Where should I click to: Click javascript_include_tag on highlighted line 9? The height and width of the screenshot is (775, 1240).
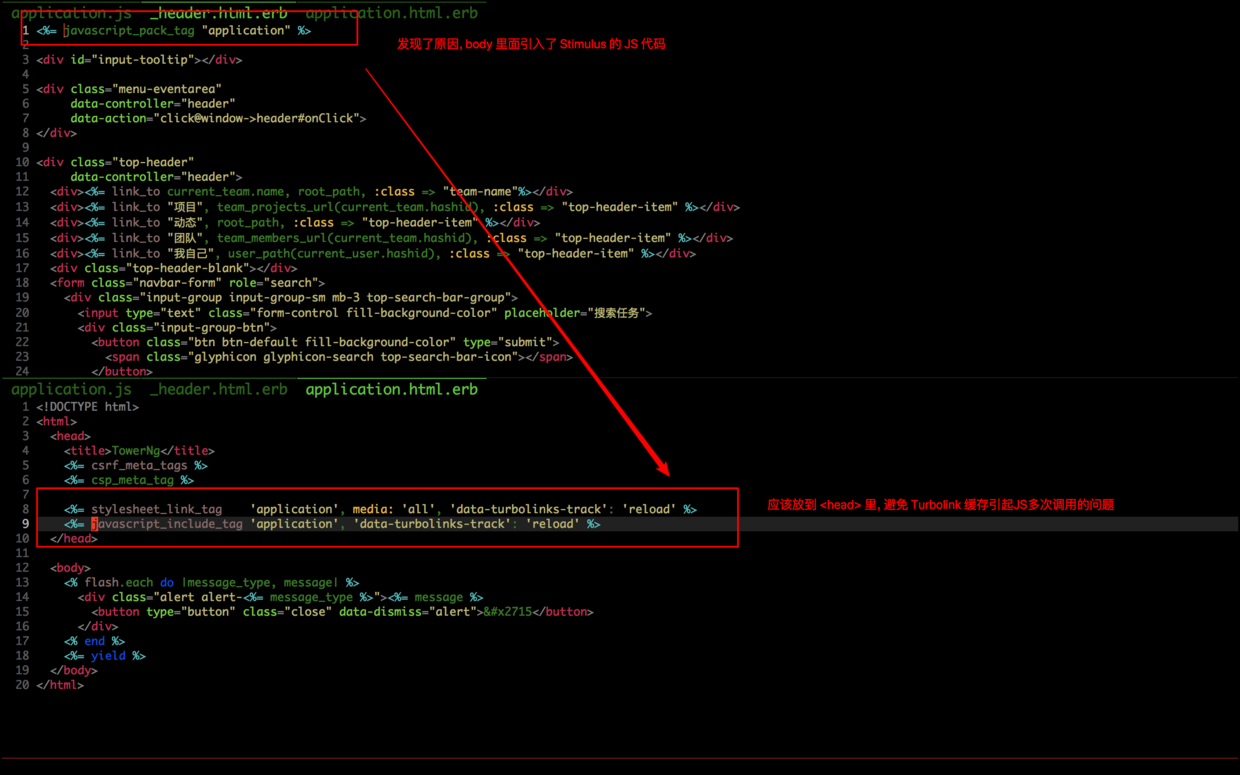coord(167,524)
